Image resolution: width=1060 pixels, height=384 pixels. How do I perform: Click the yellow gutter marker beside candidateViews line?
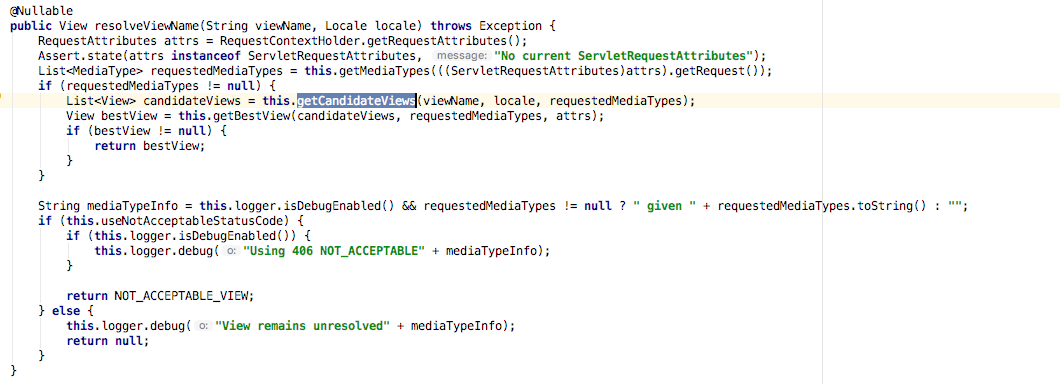(x=1, y=101)
